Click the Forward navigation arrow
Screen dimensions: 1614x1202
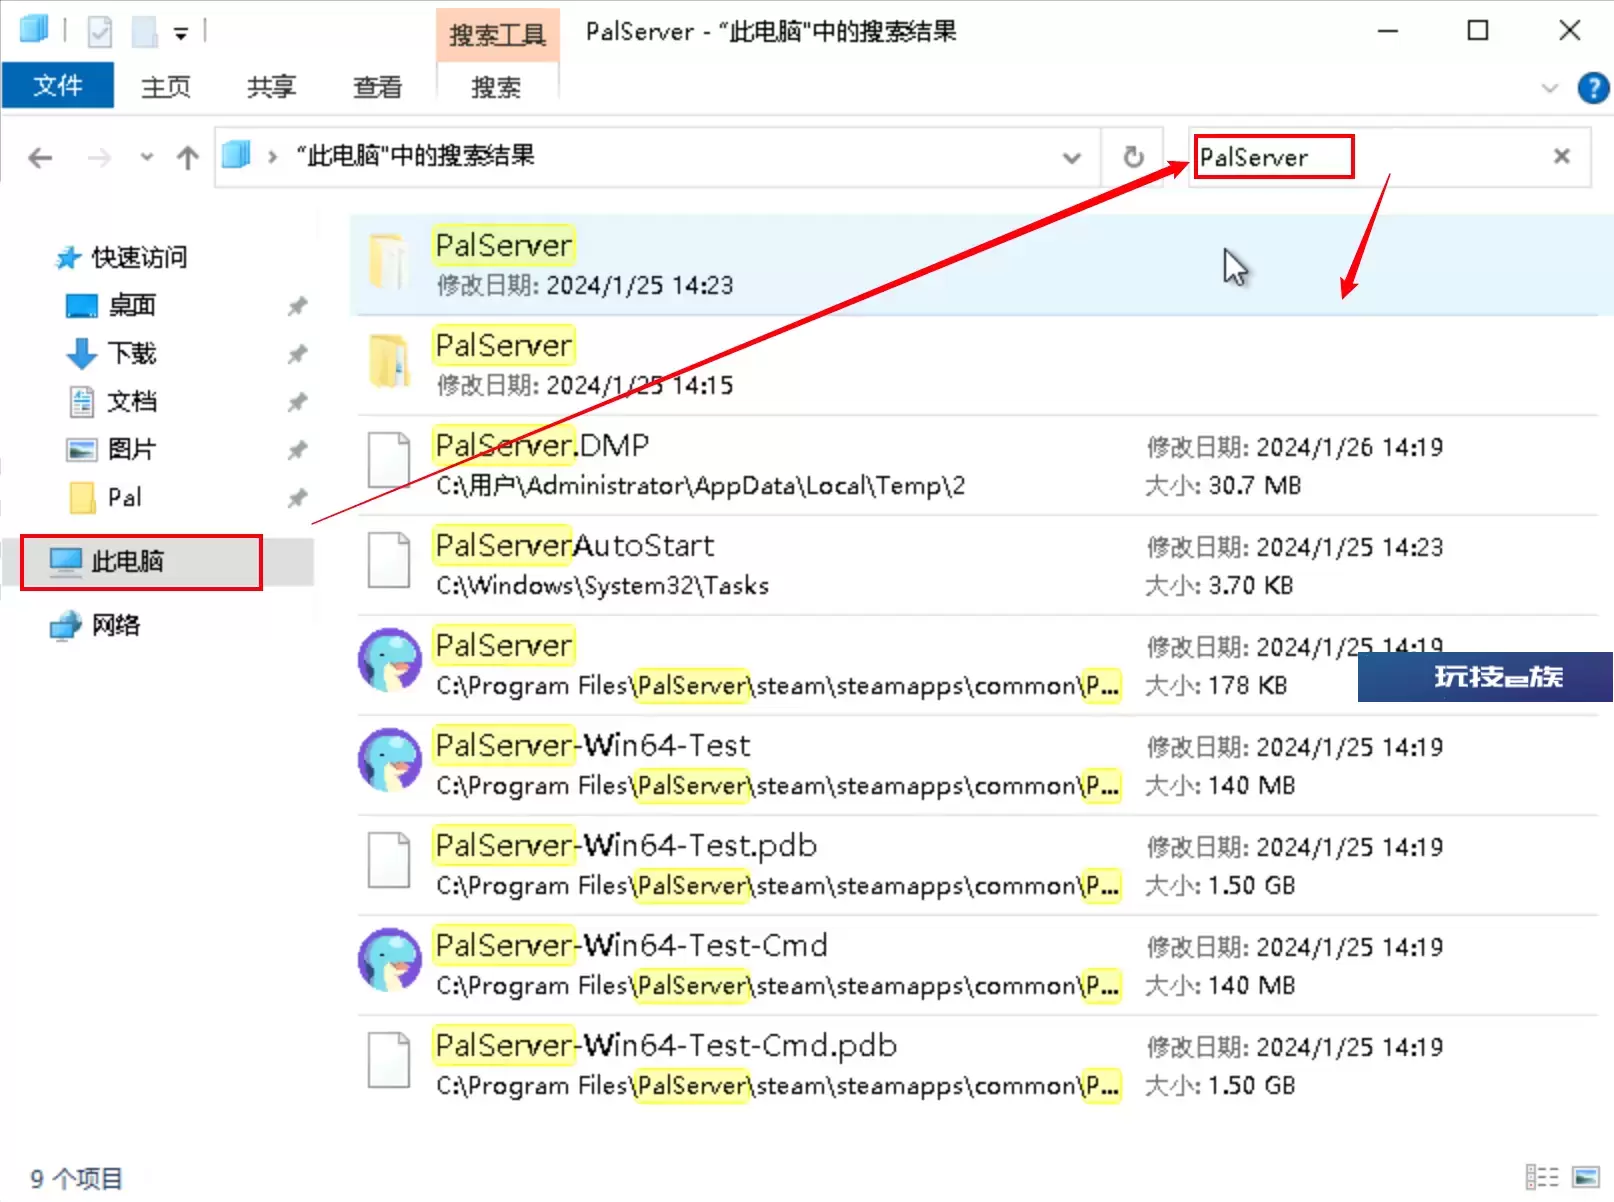pyautogui.click(x=99, y=157)
